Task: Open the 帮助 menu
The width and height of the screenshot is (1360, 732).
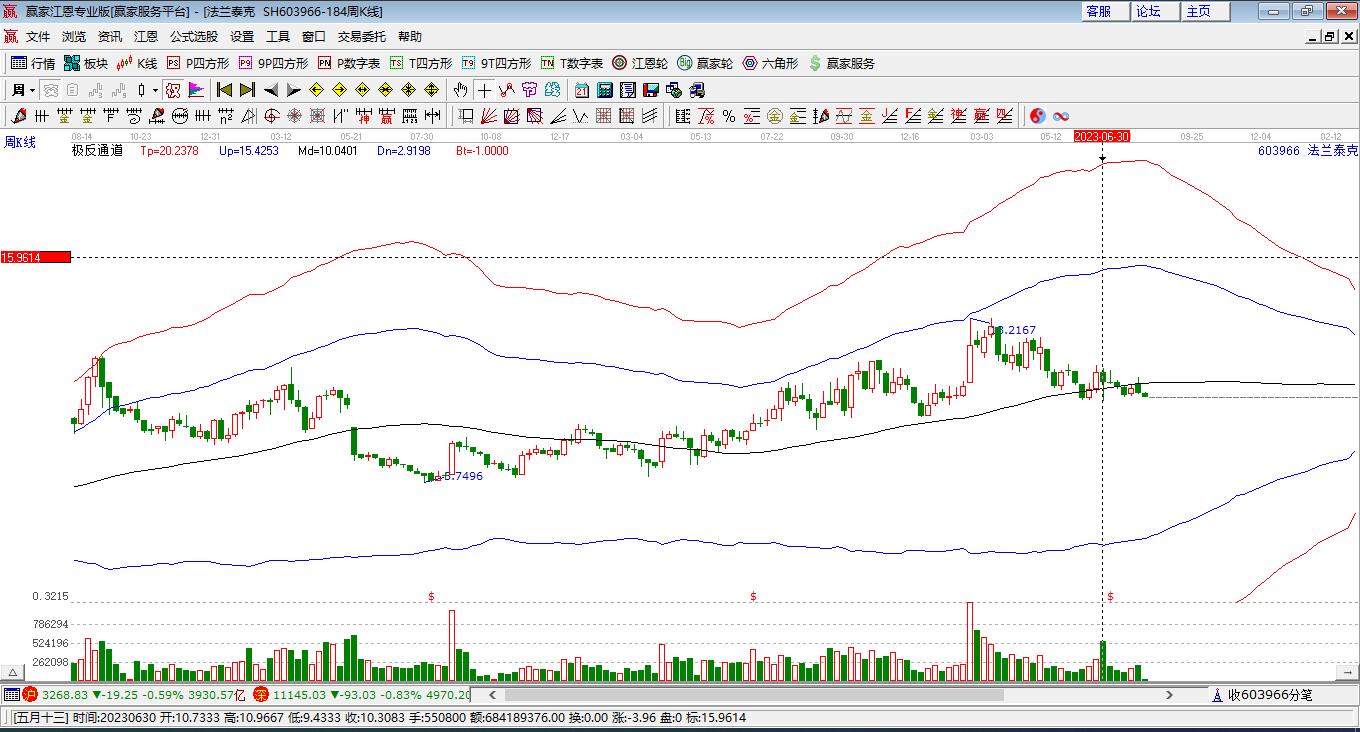Action: coord(410,36)
